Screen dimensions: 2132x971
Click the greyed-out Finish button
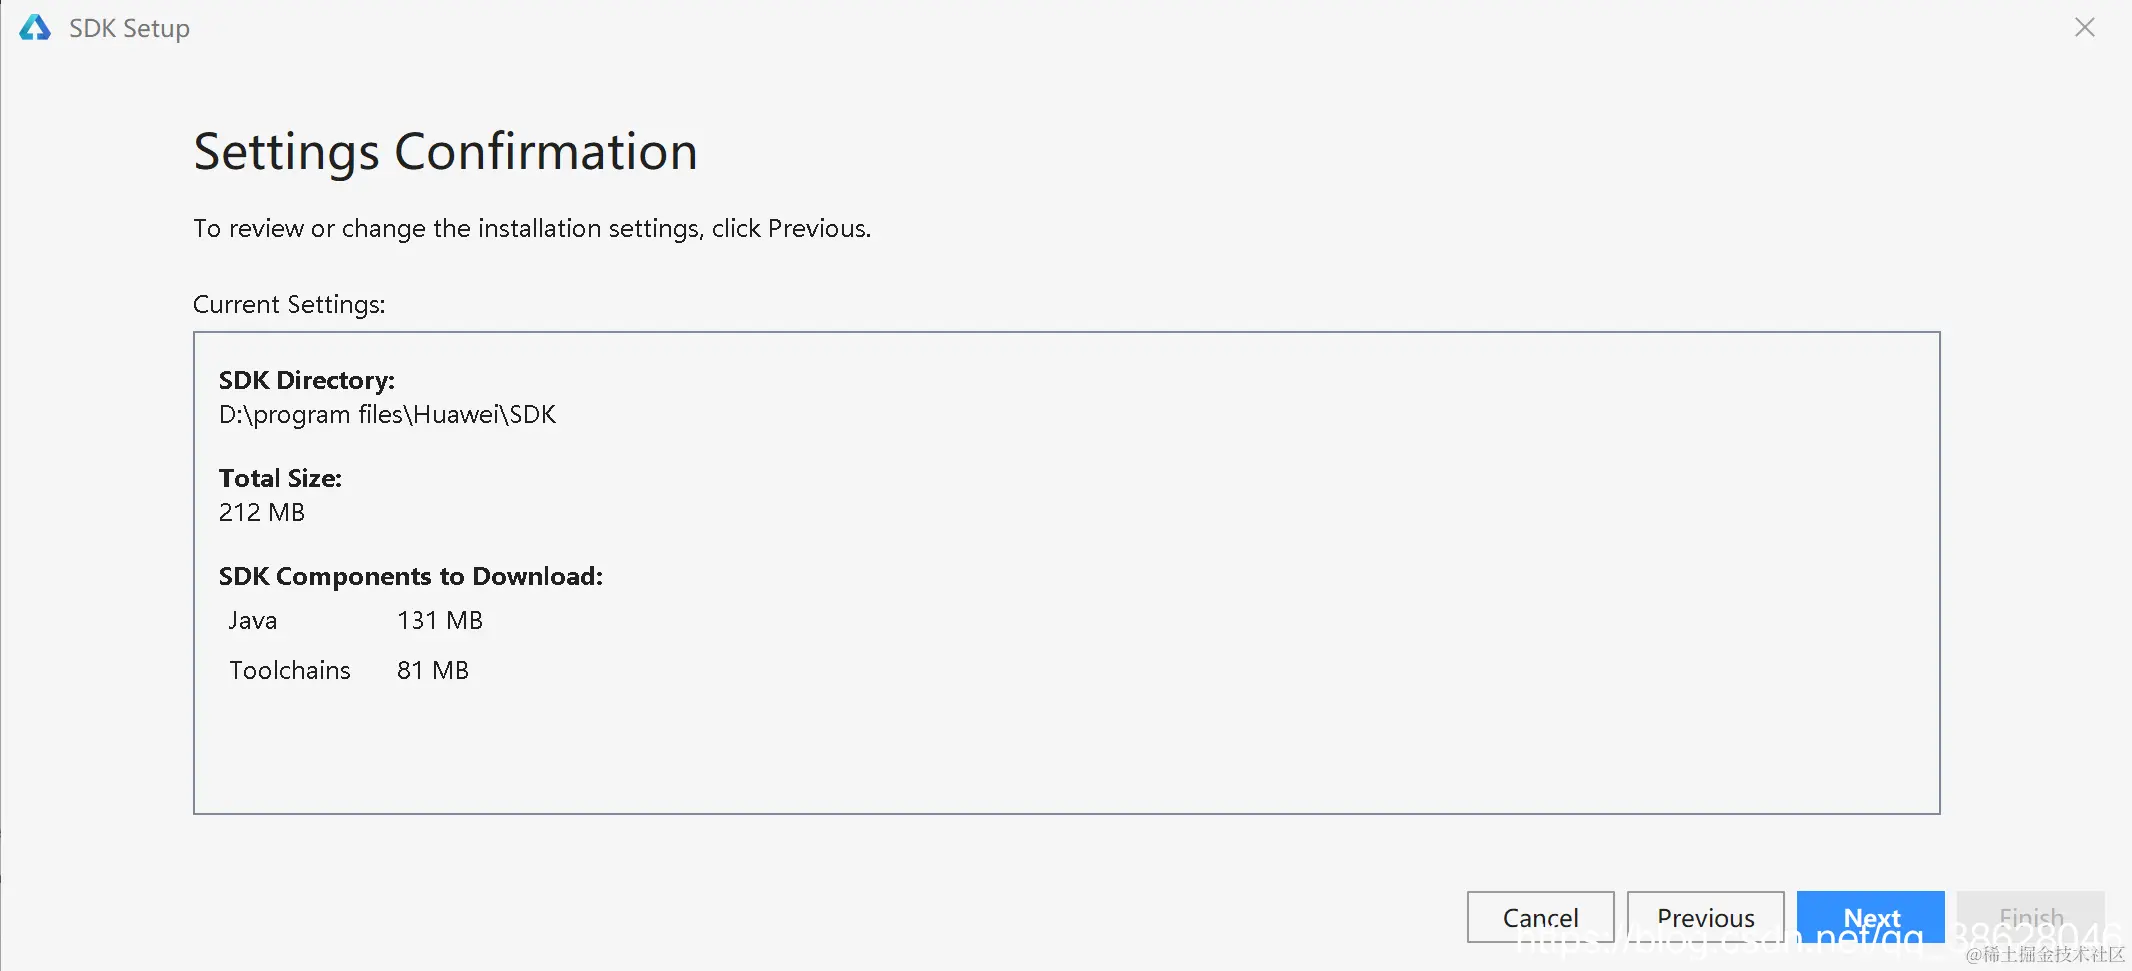coord(2030,915)
